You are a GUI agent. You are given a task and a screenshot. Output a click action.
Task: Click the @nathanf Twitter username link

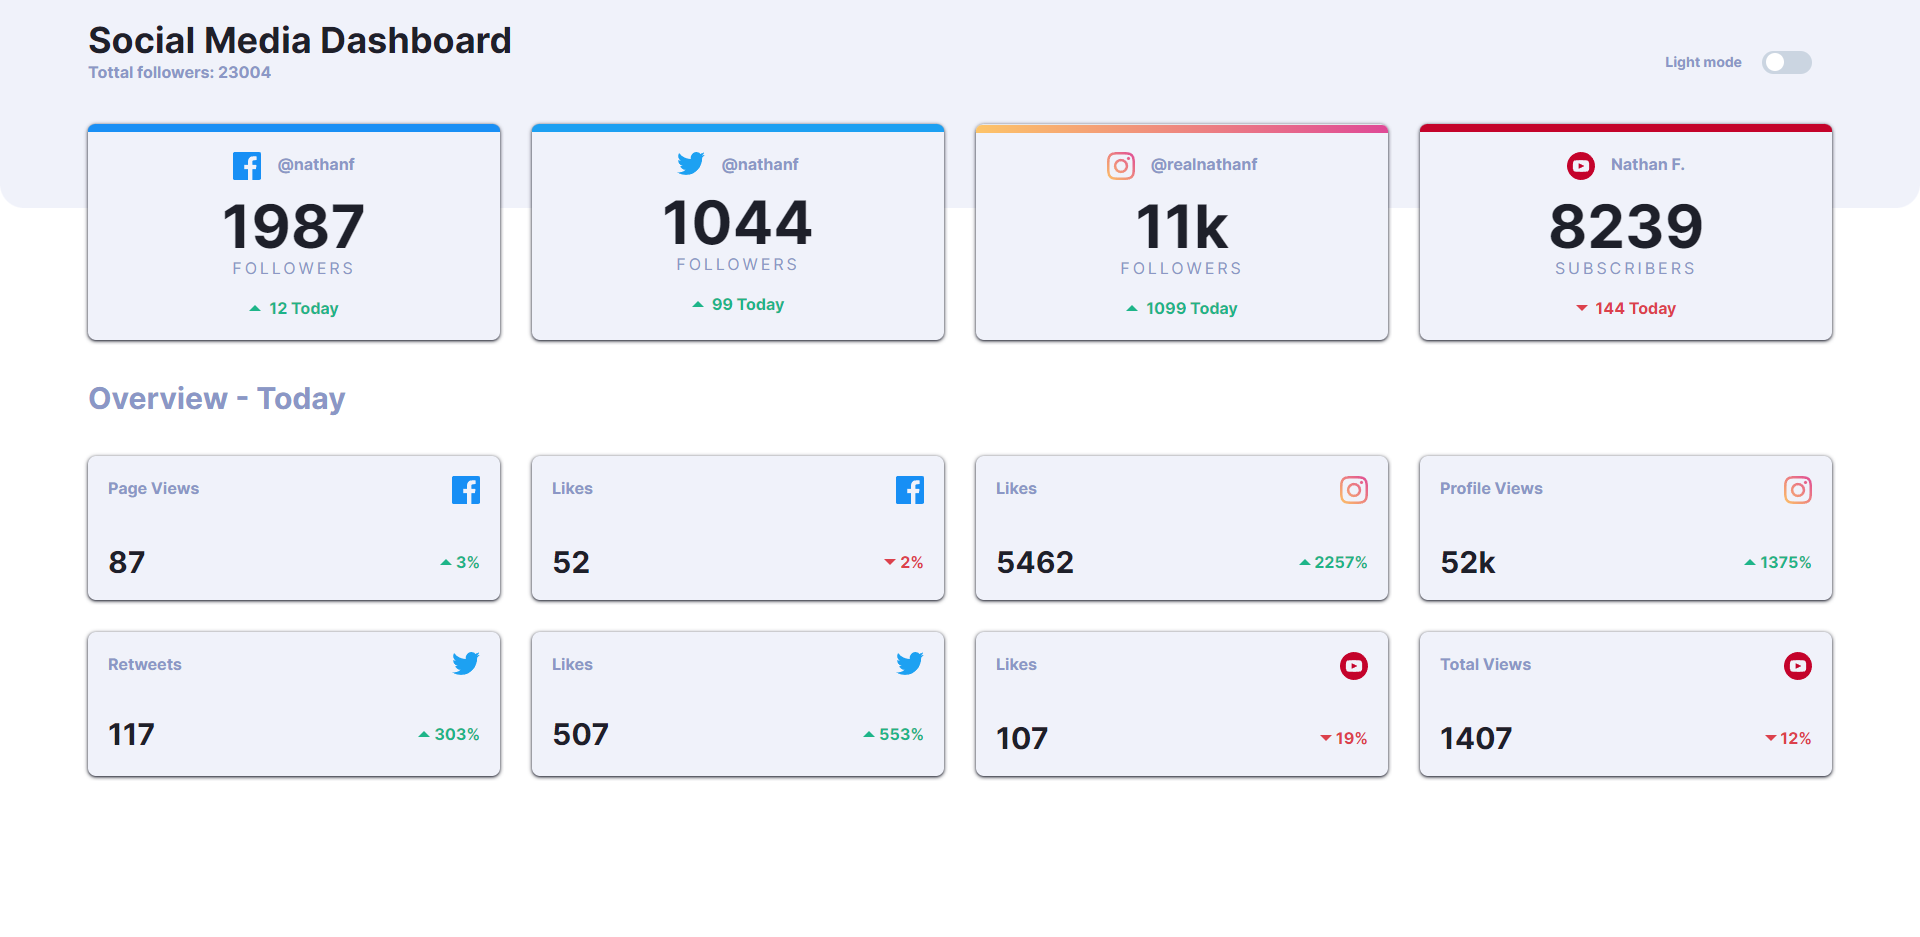pyautogui.click(x=761, y=164)
